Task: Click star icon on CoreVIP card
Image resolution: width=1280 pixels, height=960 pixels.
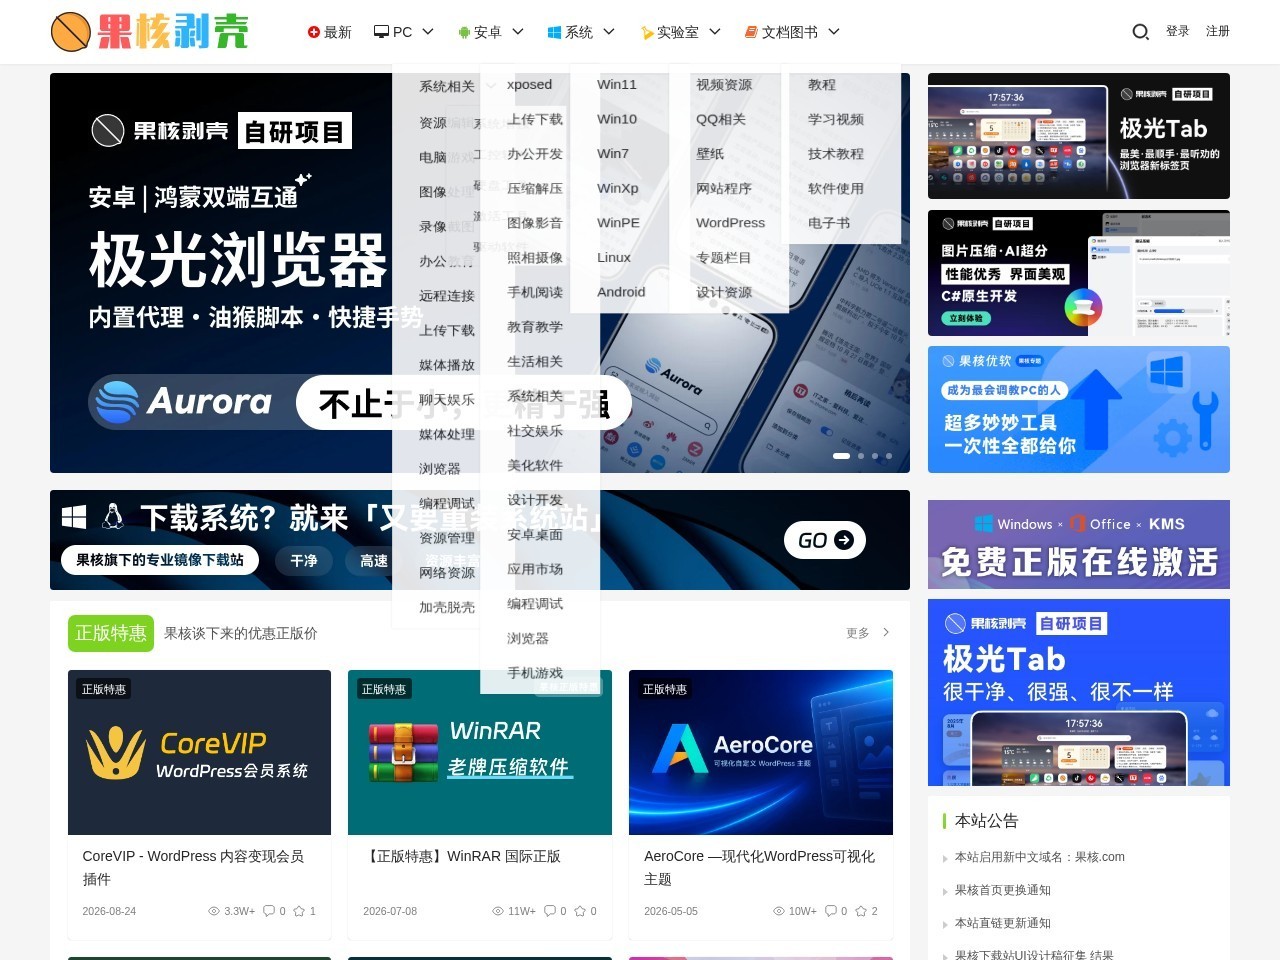Action: click(299, 911)
